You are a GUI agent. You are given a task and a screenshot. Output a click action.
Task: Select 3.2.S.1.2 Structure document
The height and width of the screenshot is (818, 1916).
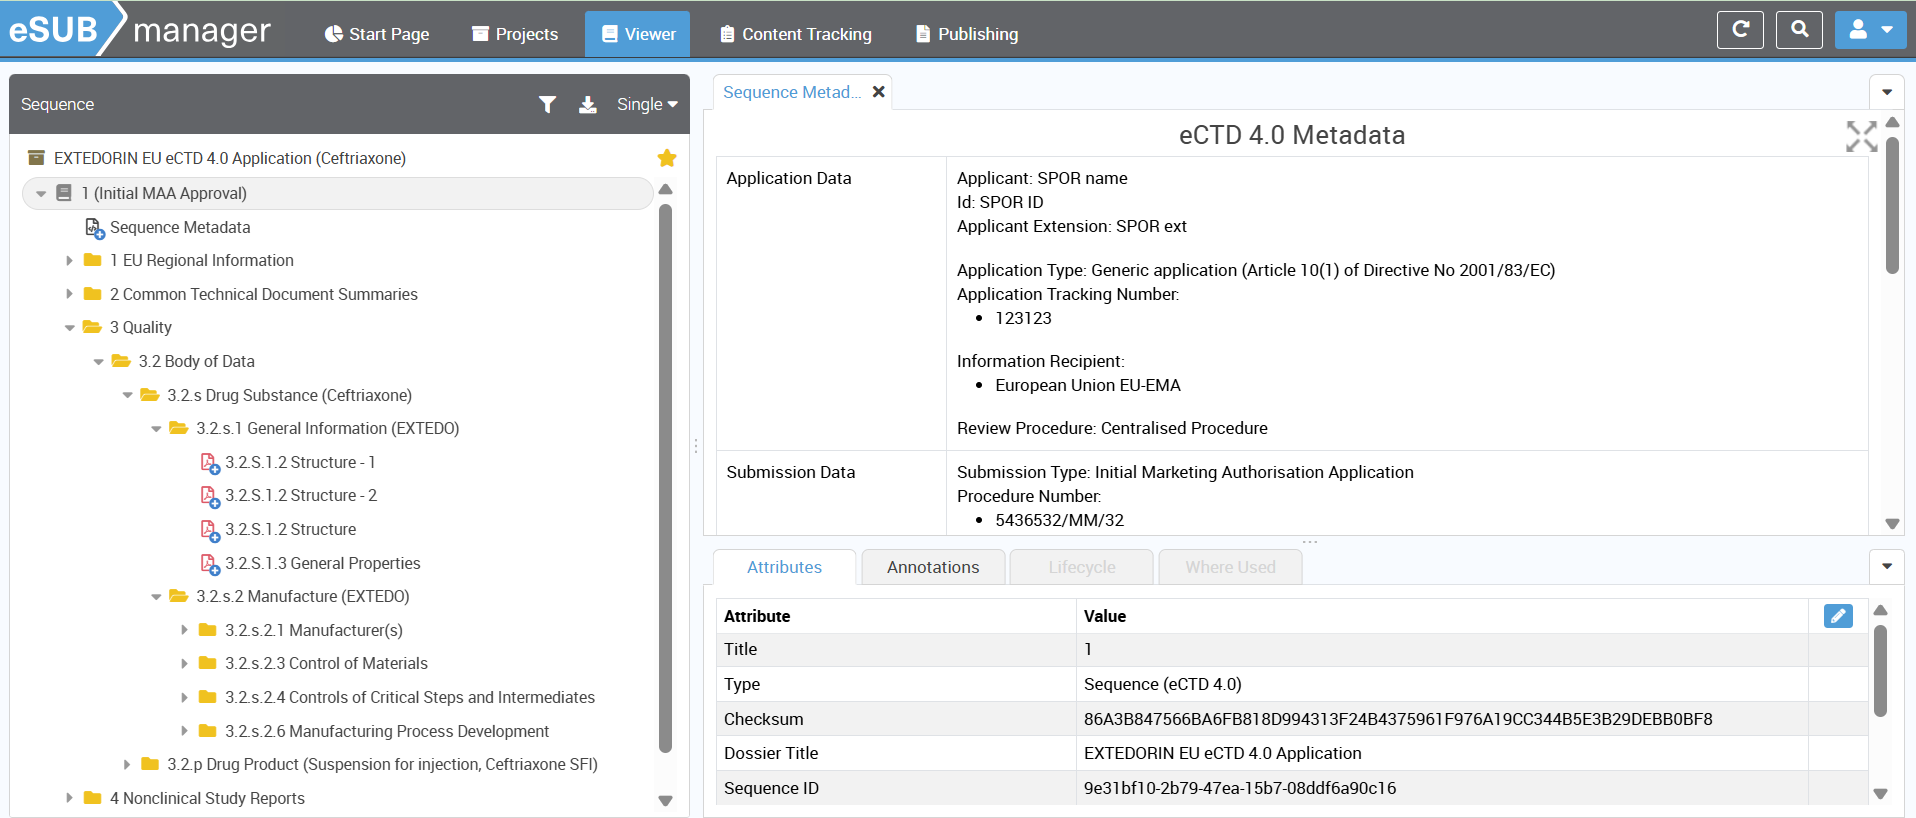(x=290, y=530)
